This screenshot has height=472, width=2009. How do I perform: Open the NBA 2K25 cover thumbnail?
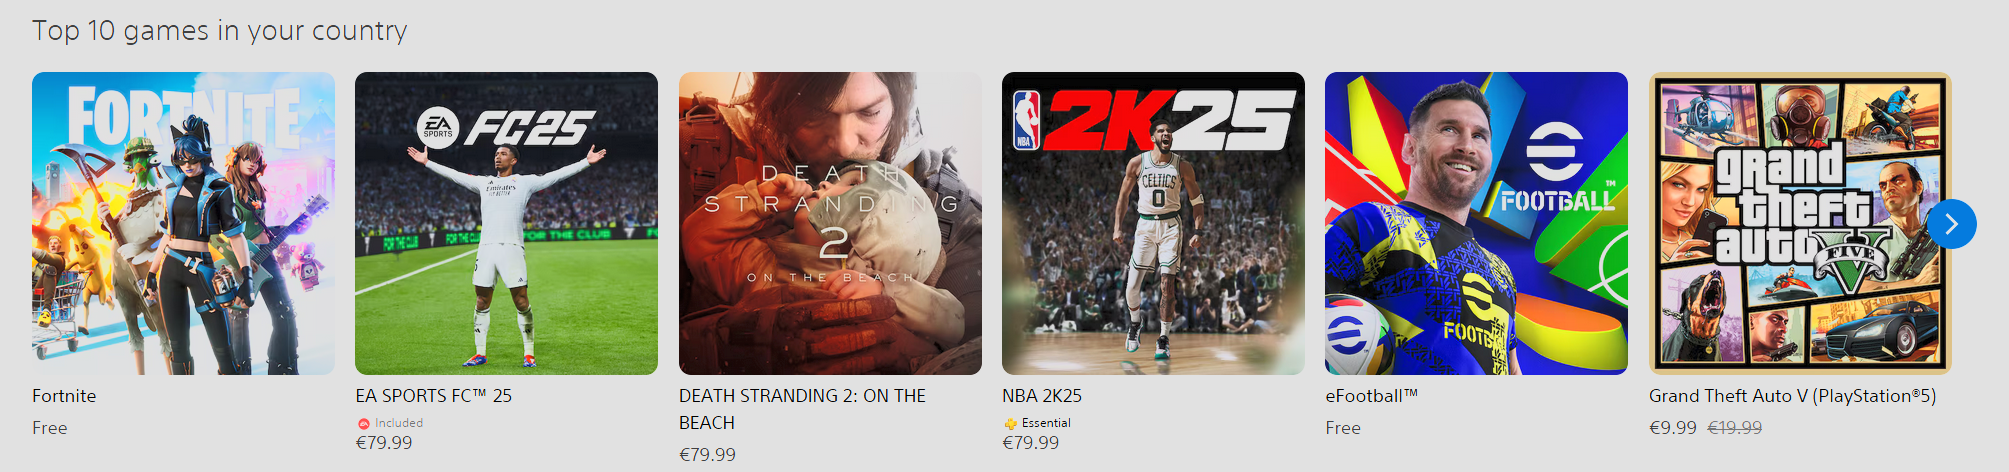pos(1153,223)
